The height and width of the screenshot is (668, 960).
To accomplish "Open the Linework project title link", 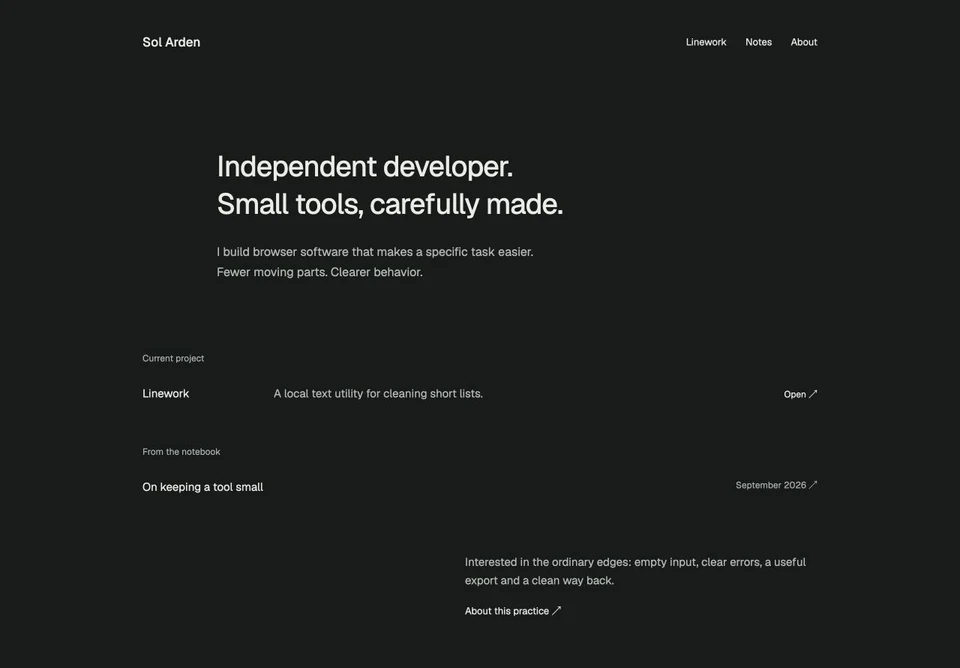I will click(x=165, y=394).
